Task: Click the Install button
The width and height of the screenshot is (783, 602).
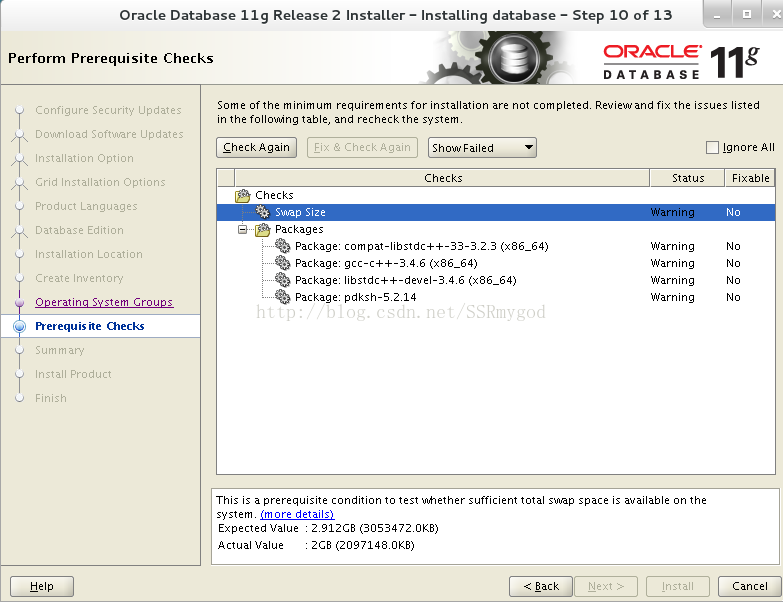Action: [x=678, y=587]
